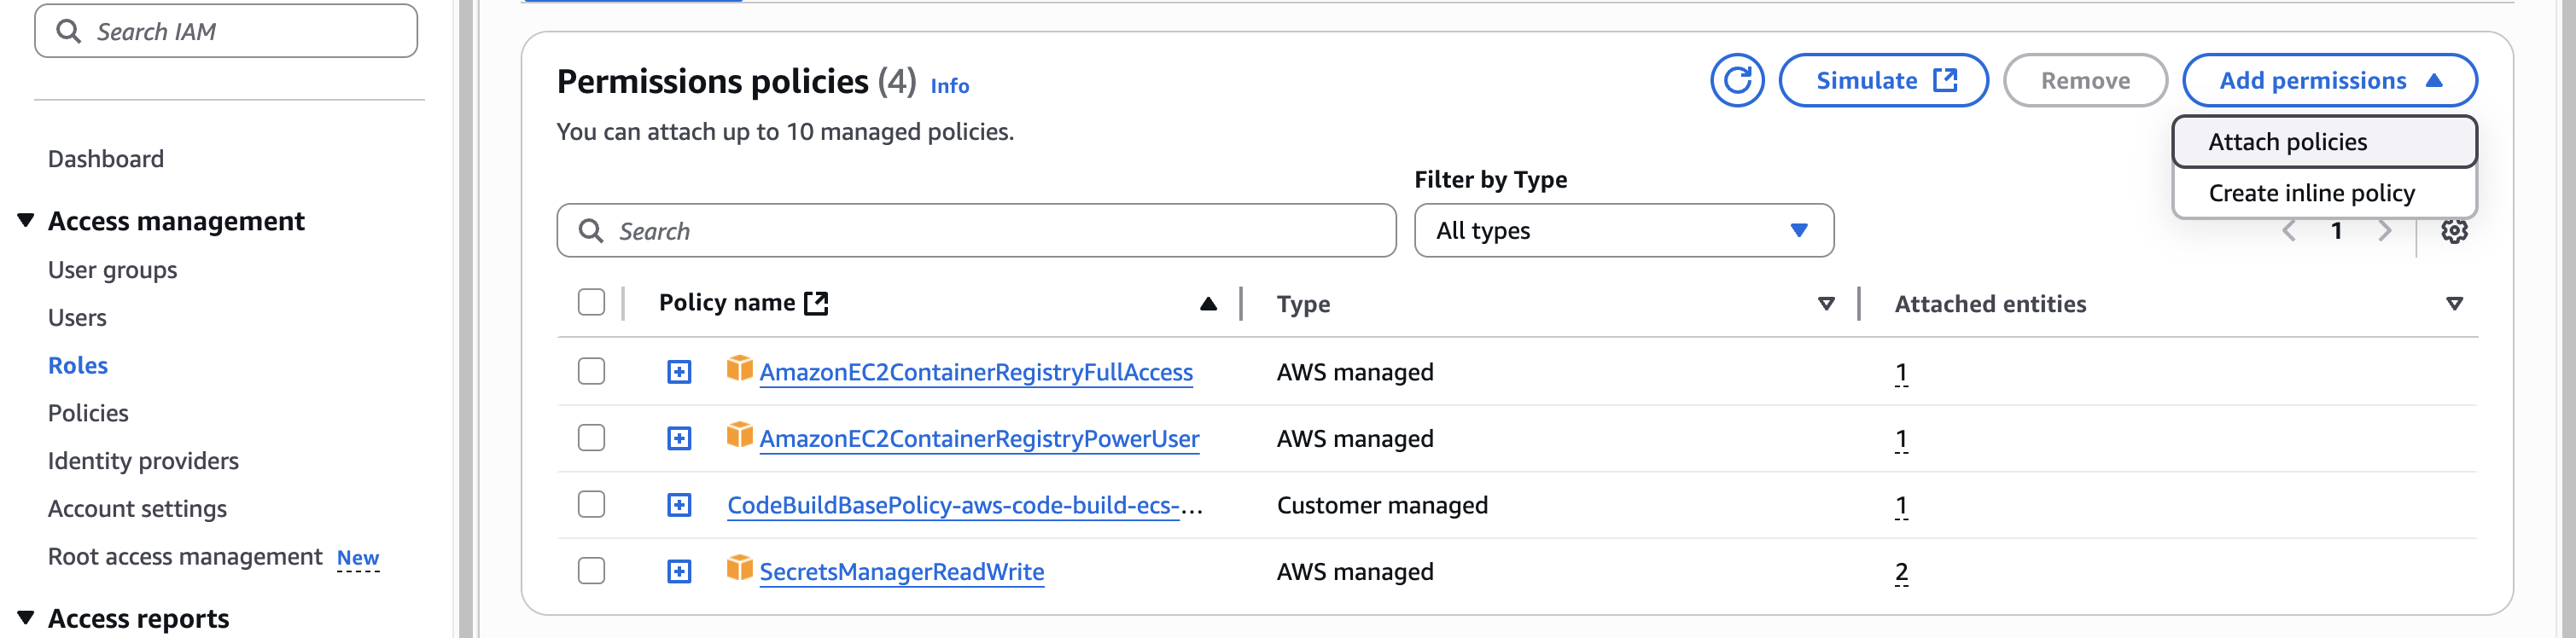Click the Type column sort arrow
Image resolution: width=2576 pixels, height=638 pixels.
1825,304
